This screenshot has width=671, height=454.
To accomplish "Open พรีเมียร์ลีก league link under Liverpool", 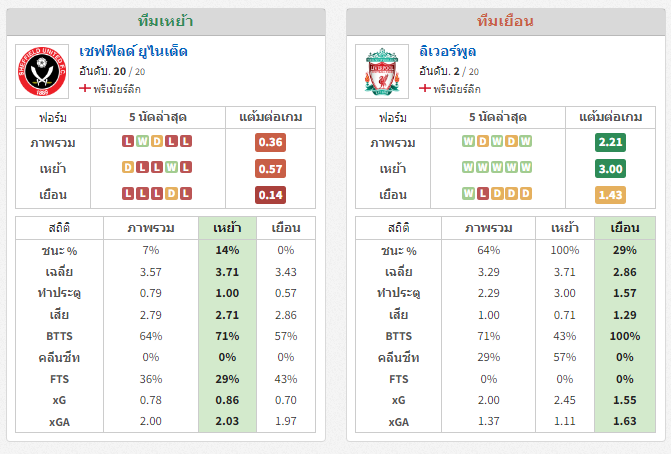I will point(457,89).
